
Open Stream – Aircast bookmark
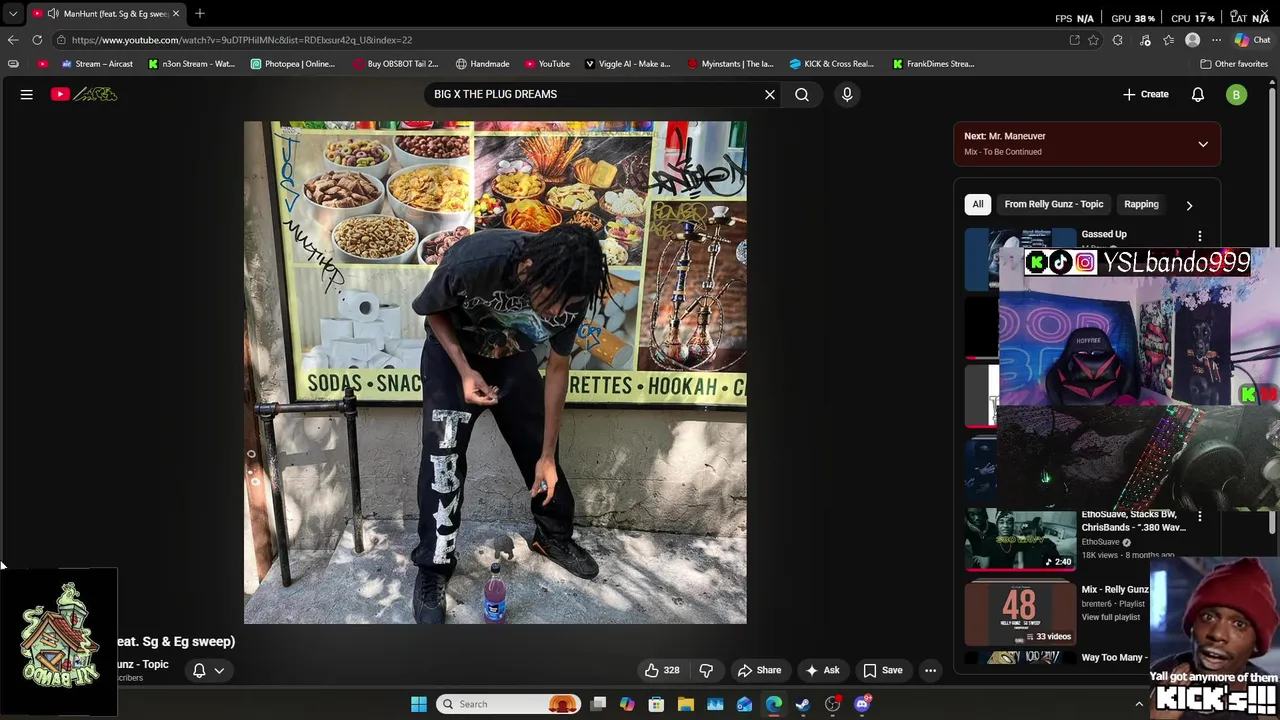tap(97, 64)
